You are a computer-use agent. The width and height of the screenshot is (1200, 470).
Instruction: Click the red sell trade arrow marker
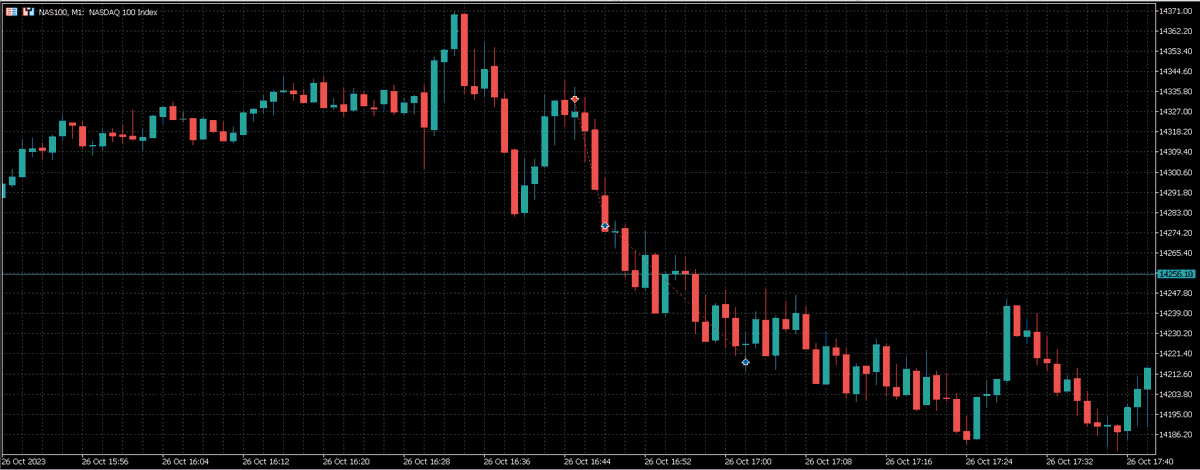tap(574, 99)
